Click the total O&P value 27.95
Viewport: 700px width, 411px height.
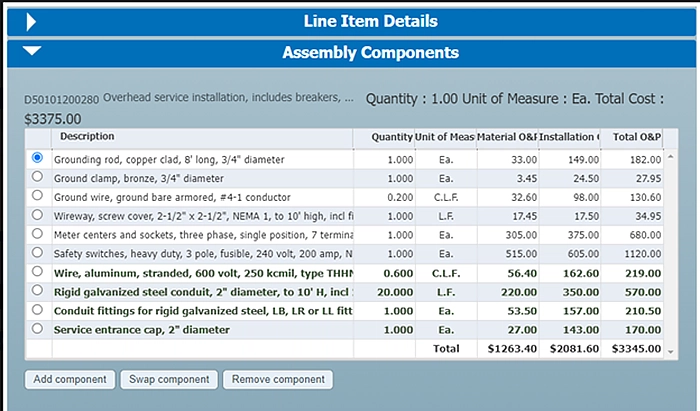point(648,179)
